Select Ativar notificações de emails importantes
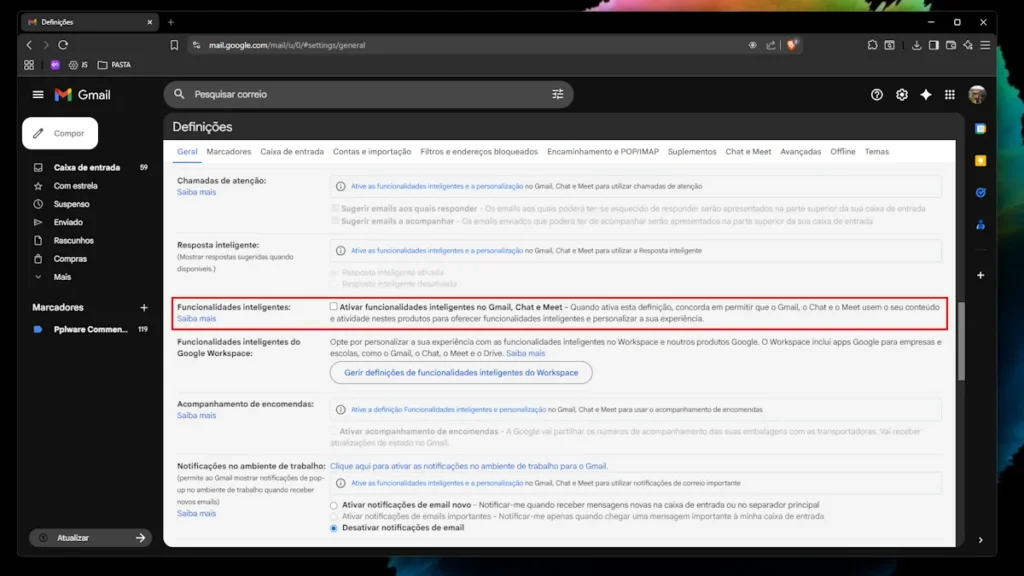Viewport: 1024px width, 576px height. (x=334, y=517)
